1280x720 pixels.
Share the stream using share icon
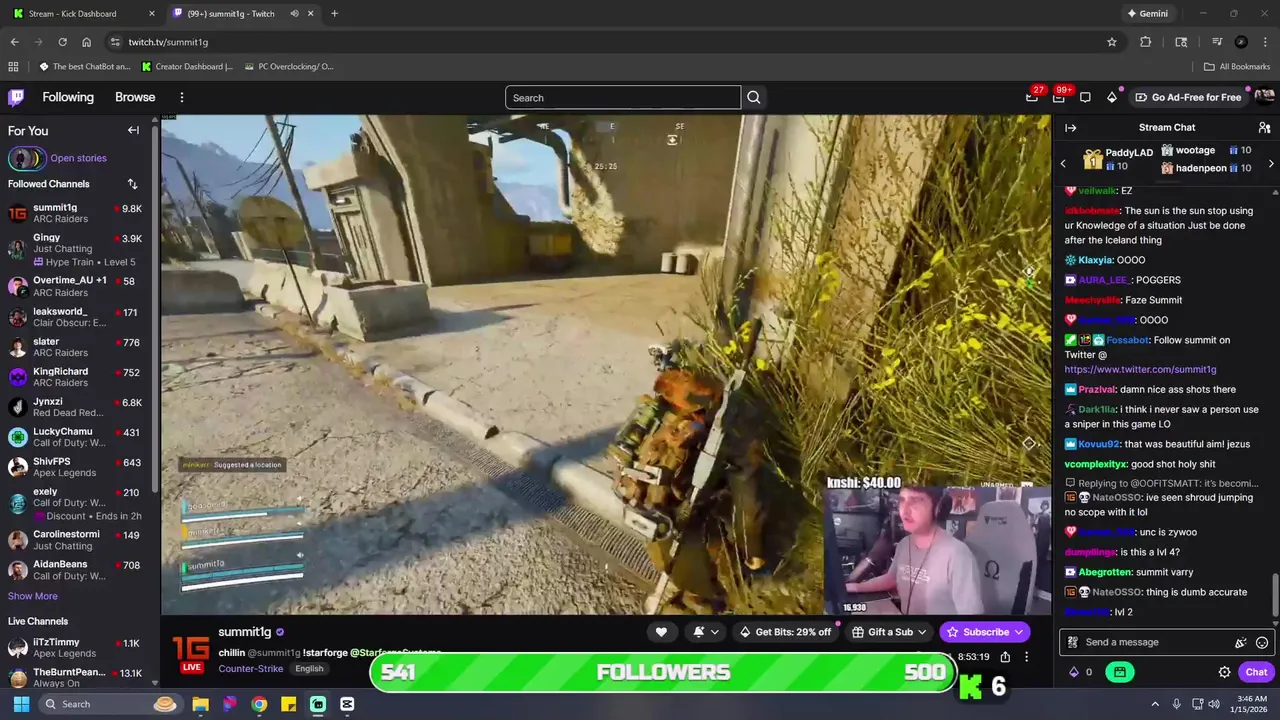pos(1005,657)
